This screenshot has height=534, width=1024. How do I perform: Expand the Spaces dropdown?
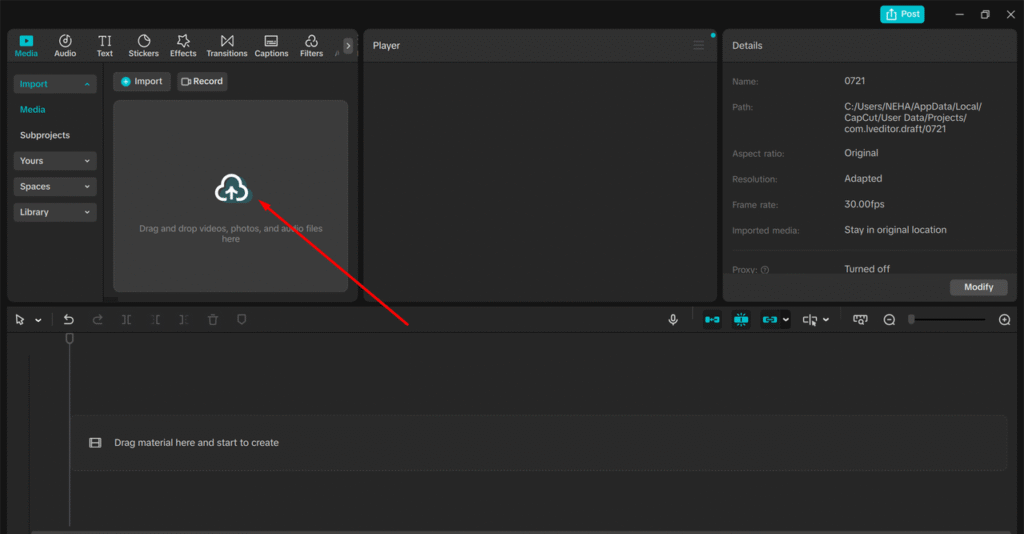coord(55,186)
